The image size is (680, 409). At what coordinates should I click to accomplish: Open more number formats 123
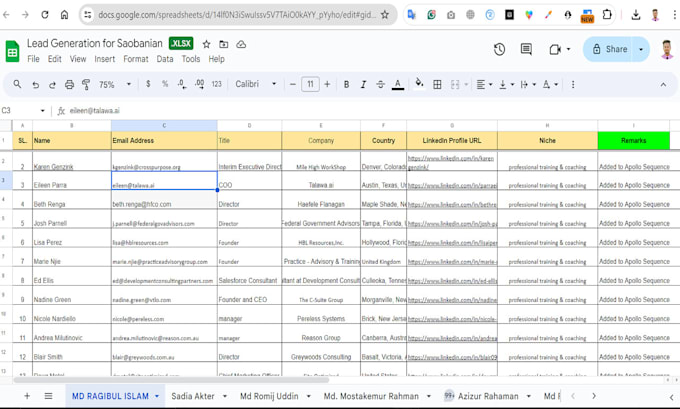[216, 84]
